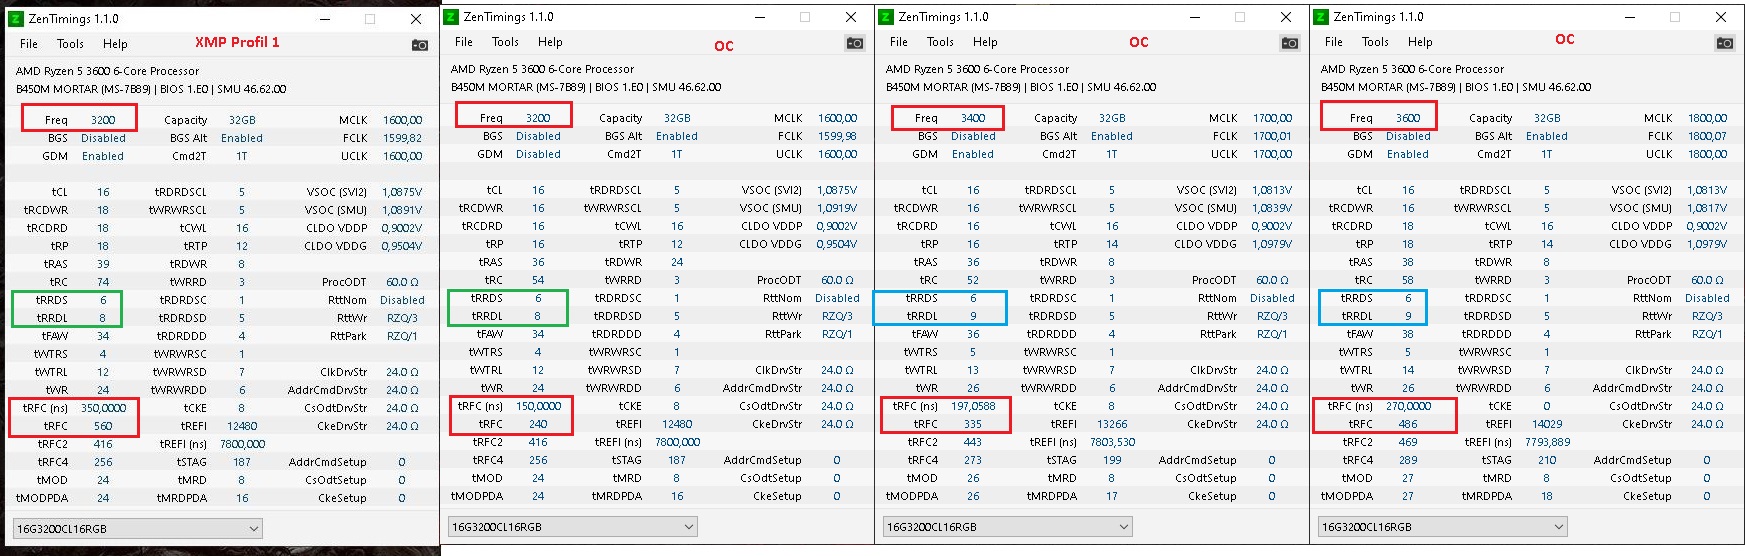
Task: Open File menu in XMP Profil 1 window
Action: (x=29, y=44)
